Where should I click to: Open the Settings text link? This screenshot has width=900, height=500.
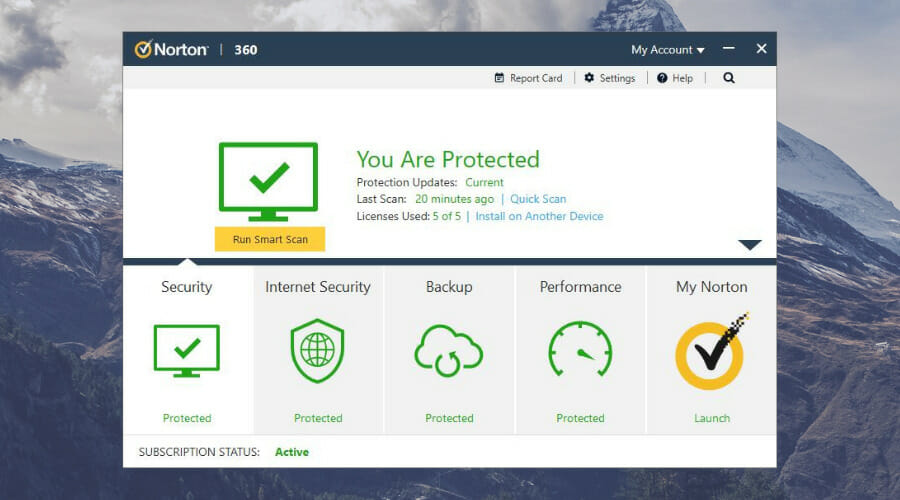click(617, 77)
